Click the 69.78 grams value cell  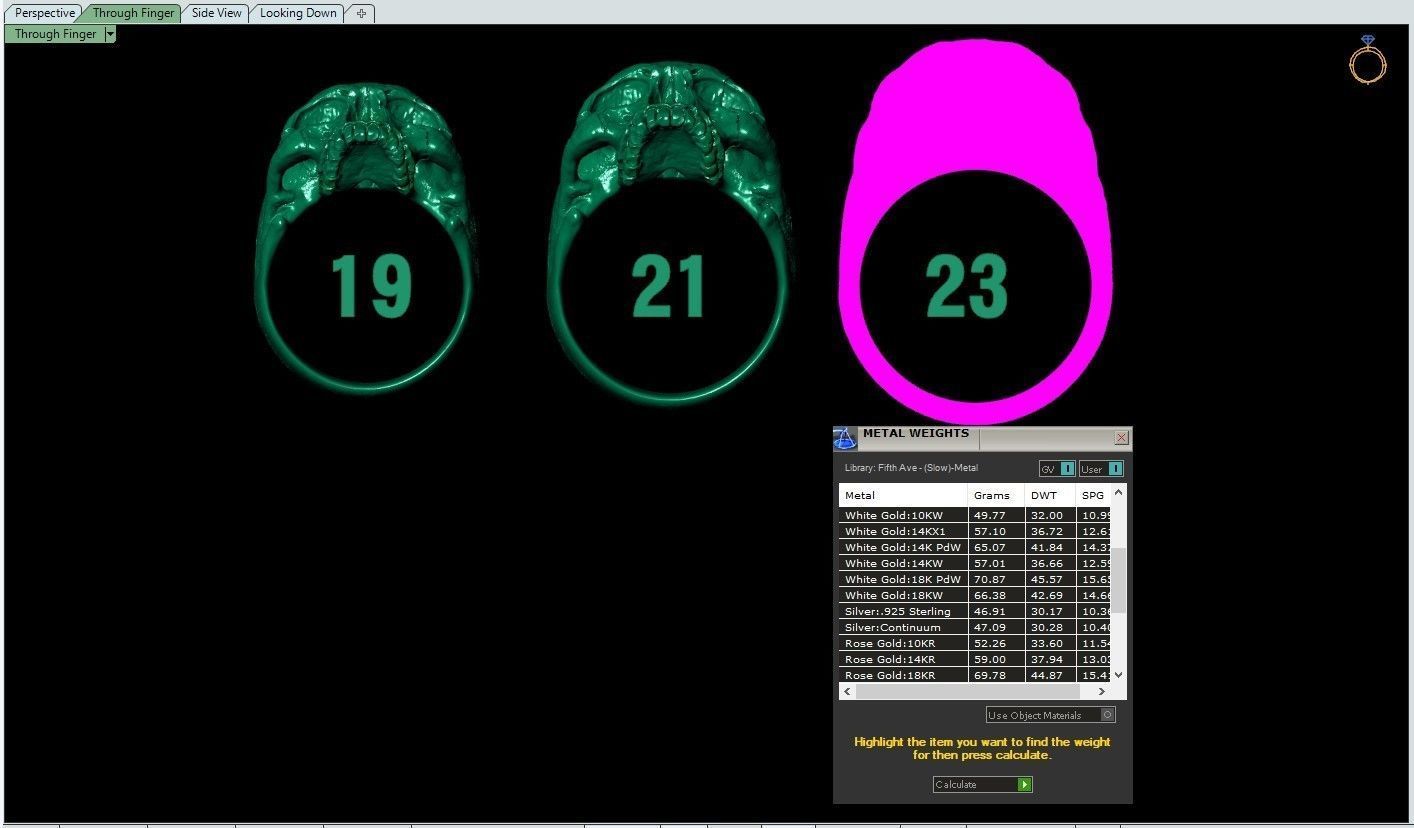(996, 675)
